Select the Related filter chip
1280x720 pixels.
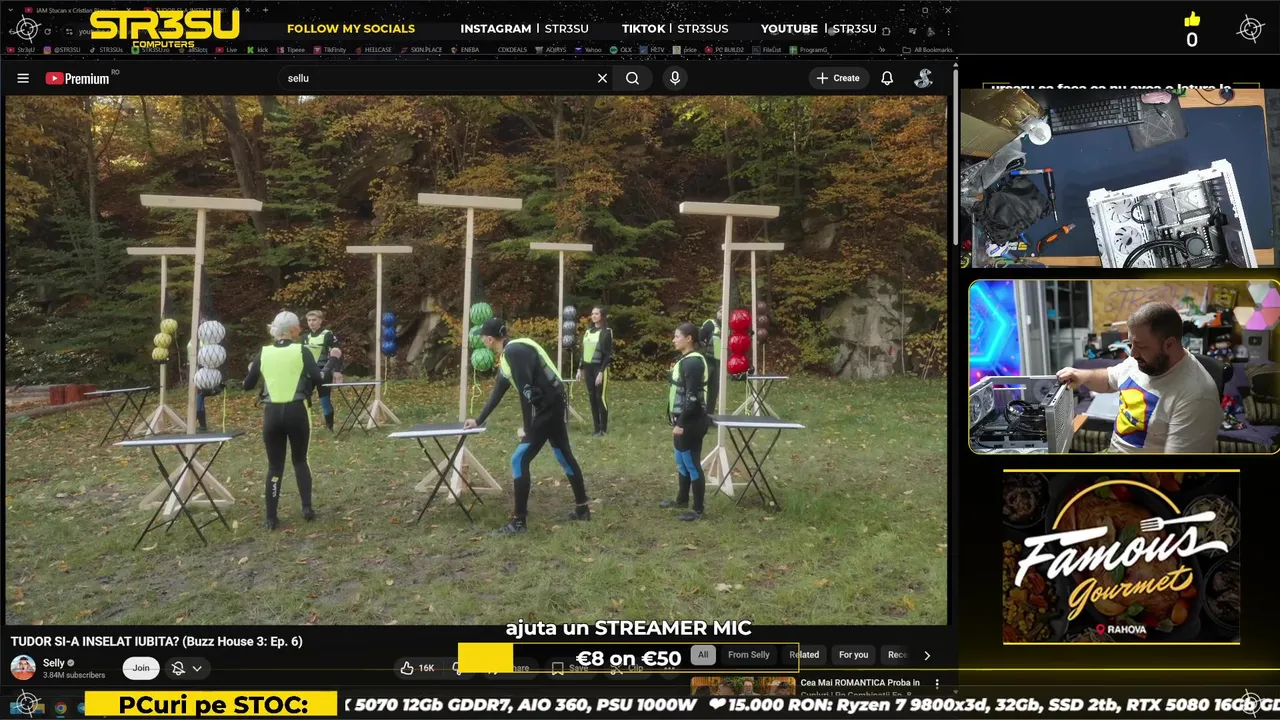click(x=804, y=655)
